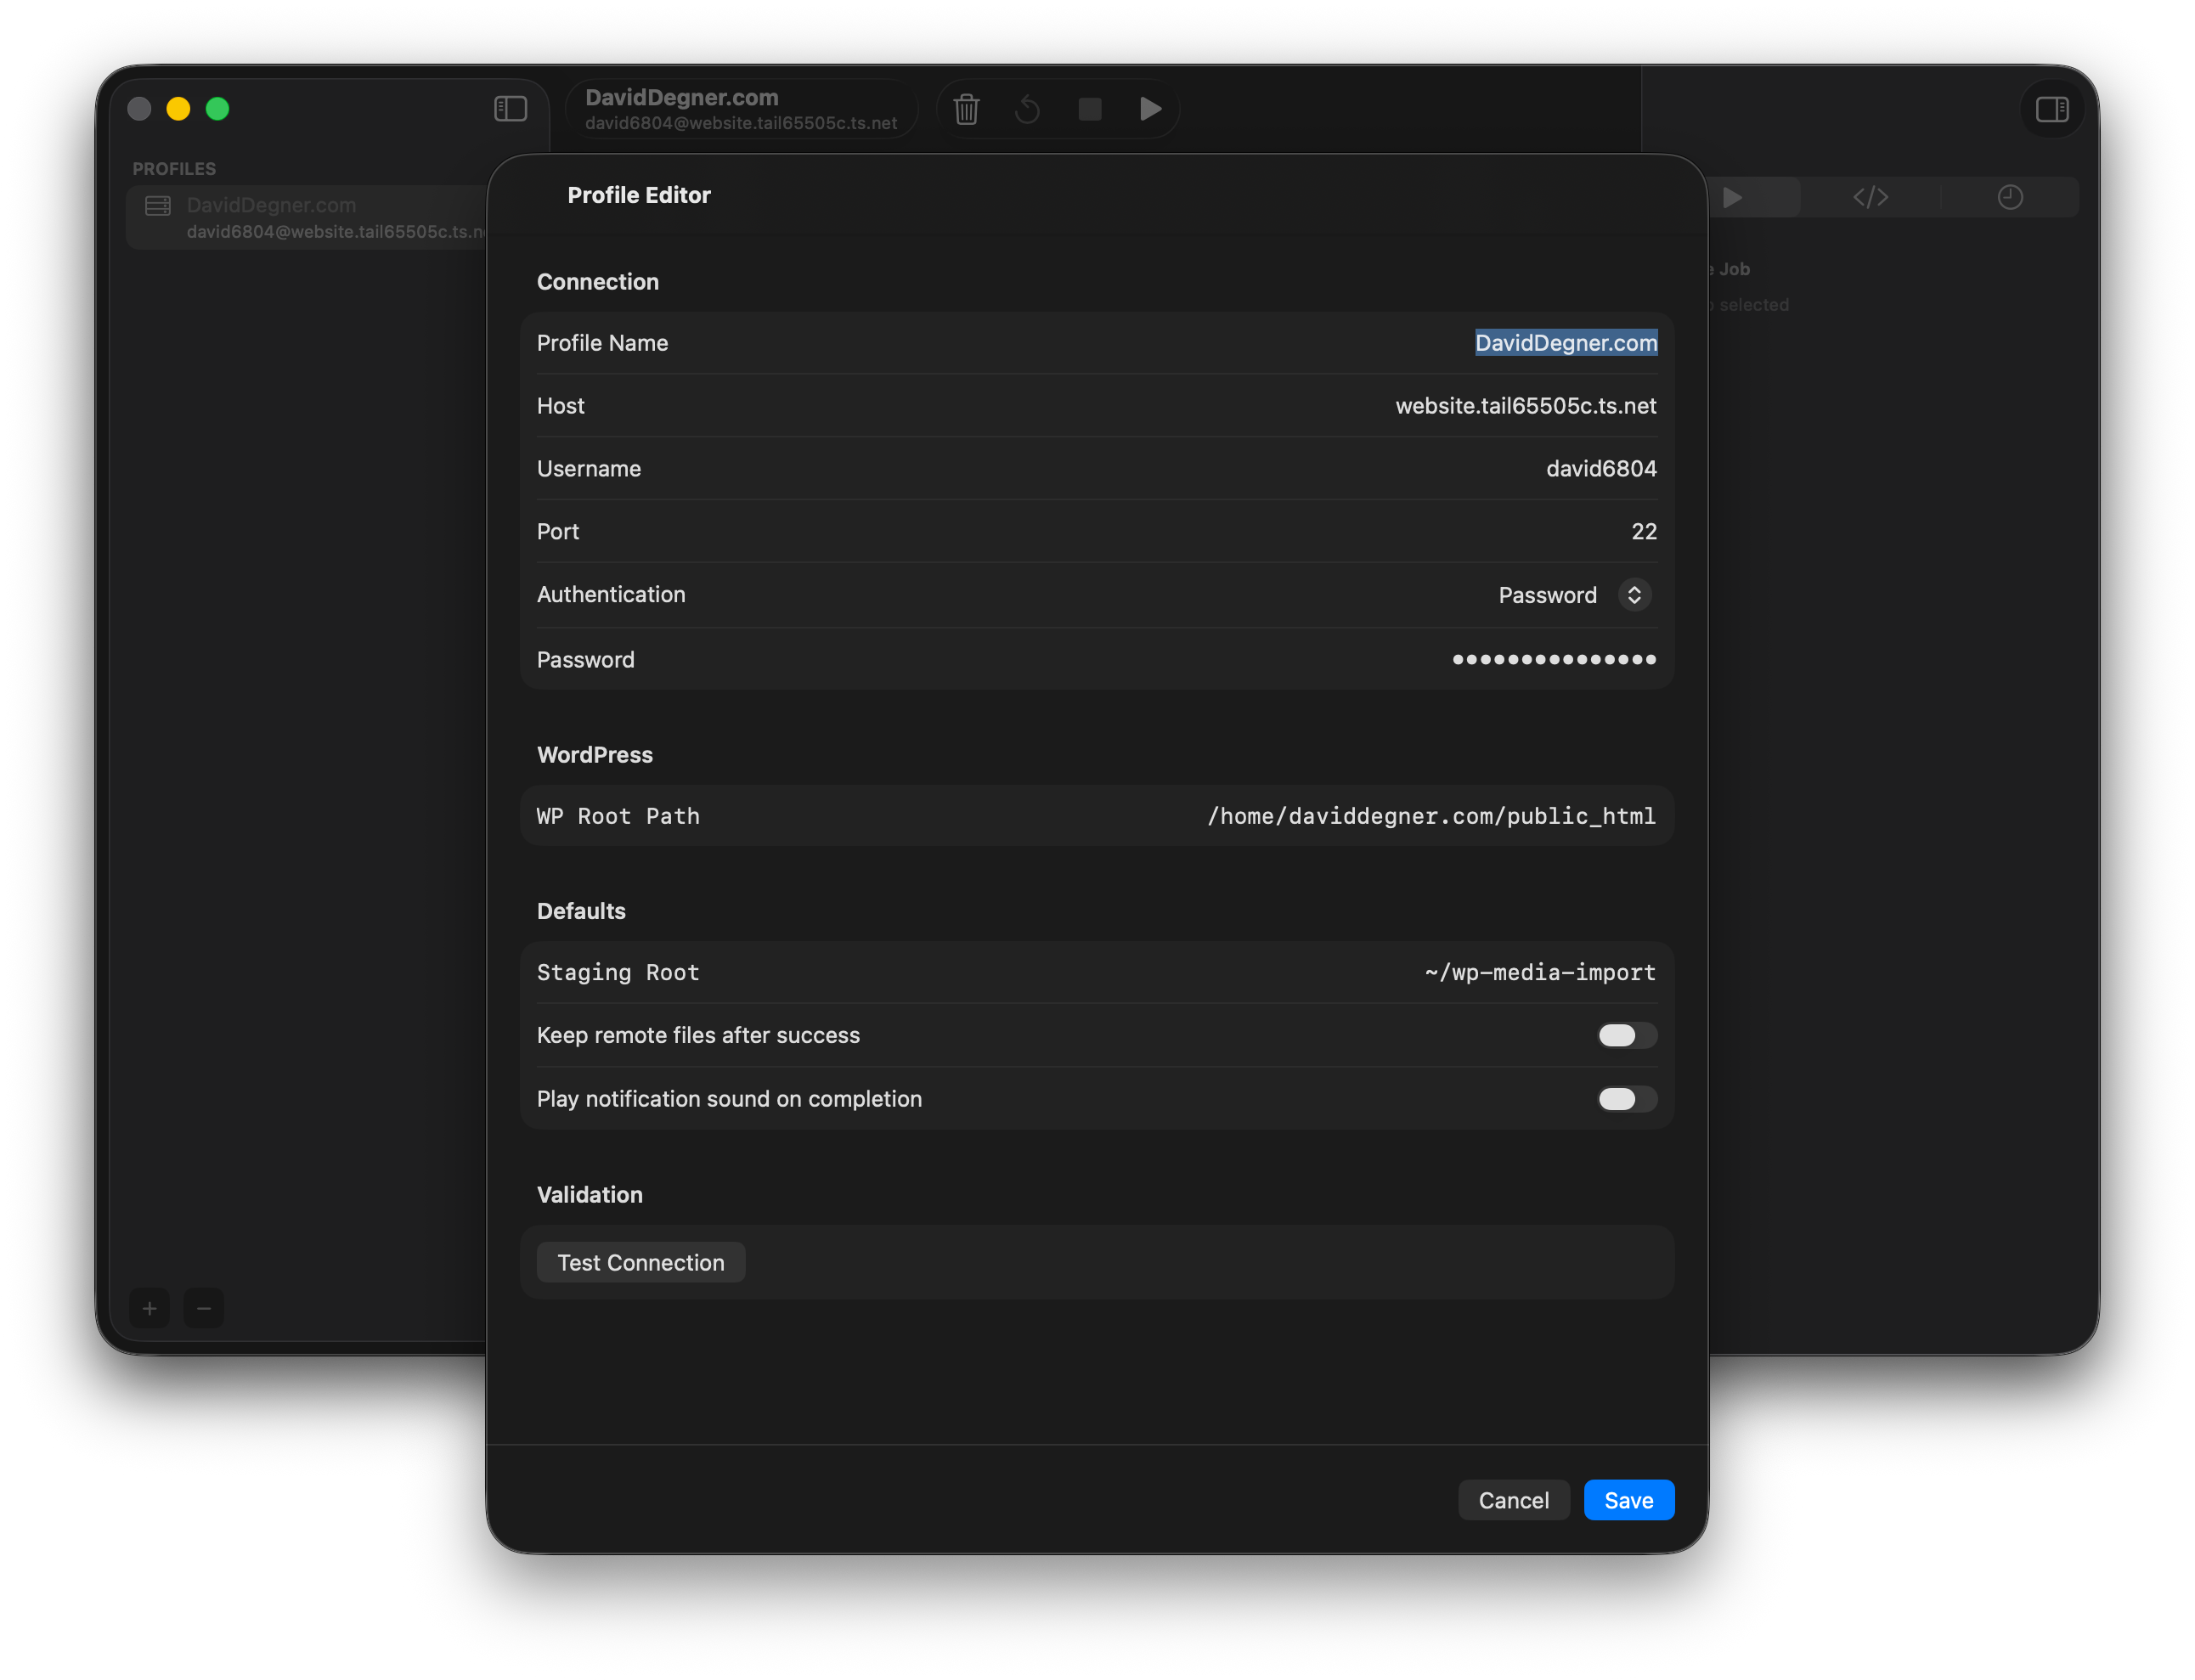The height and width of the screenshot is (1680, 2195).
Task: Remove profile with minus button
Action: click(204, 1308)
